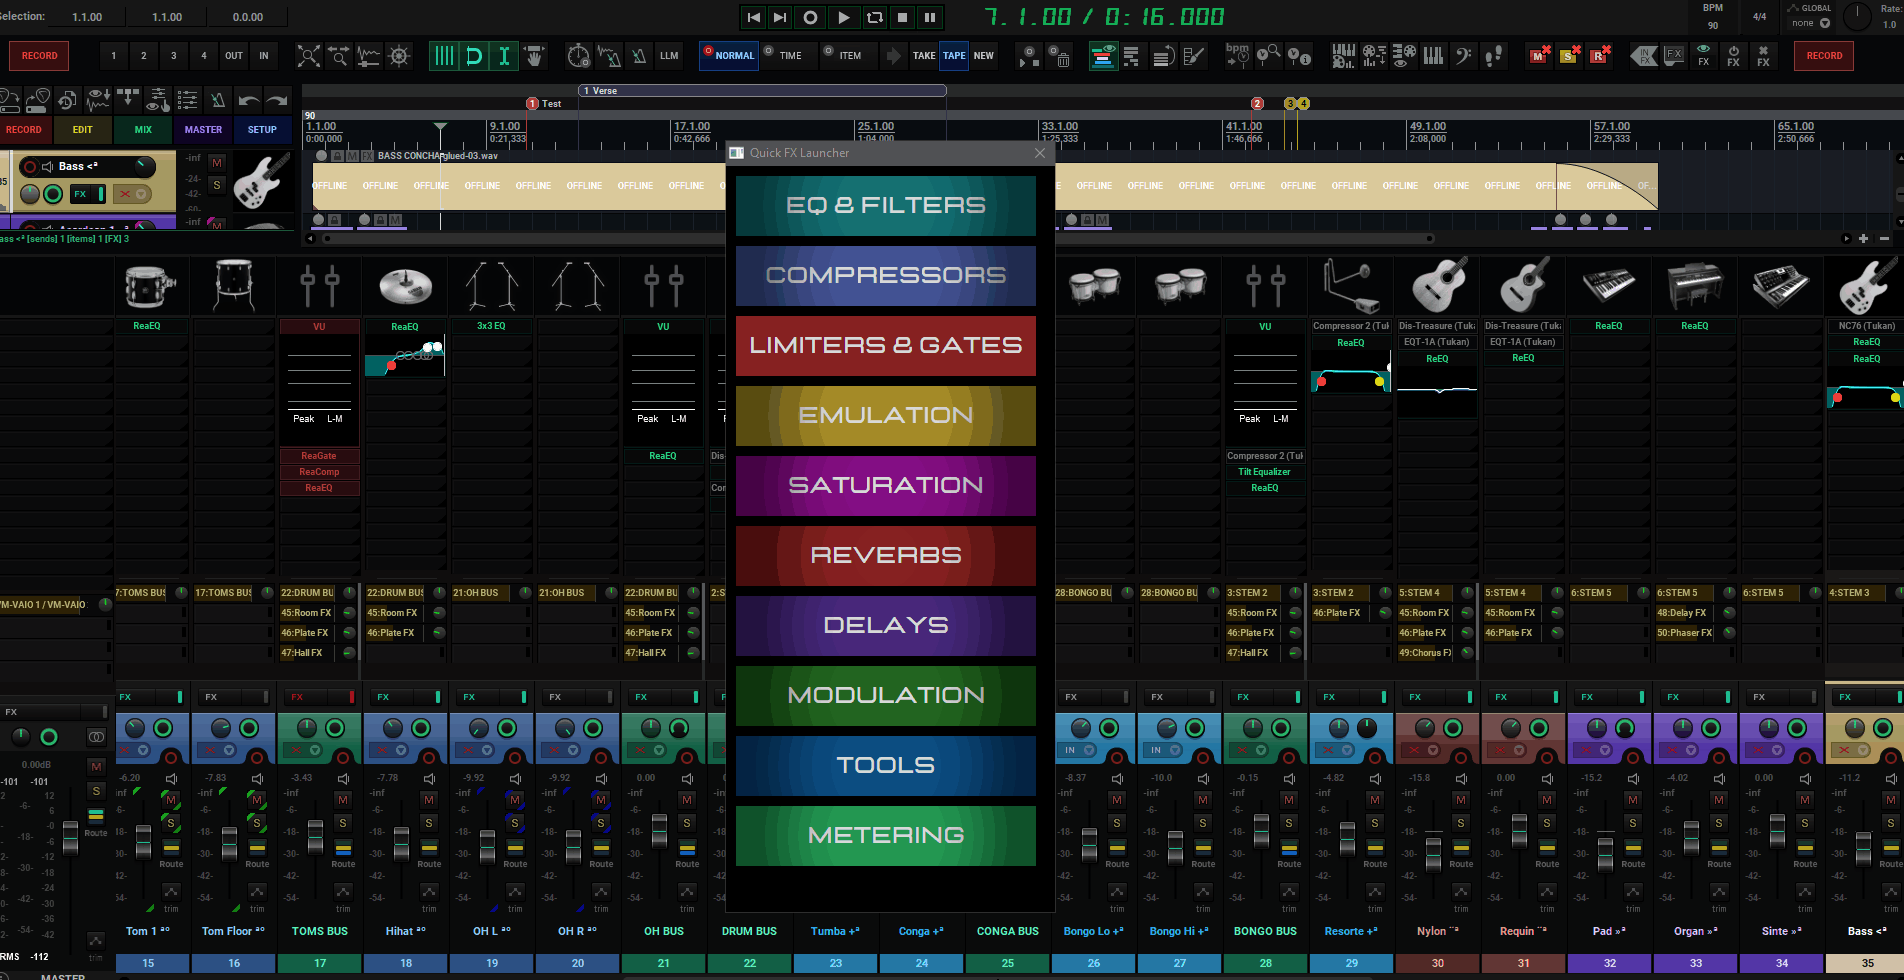Solo the TOMS BUS mixer channel
The image size is (1904, 980).
(x=343, y=823)
